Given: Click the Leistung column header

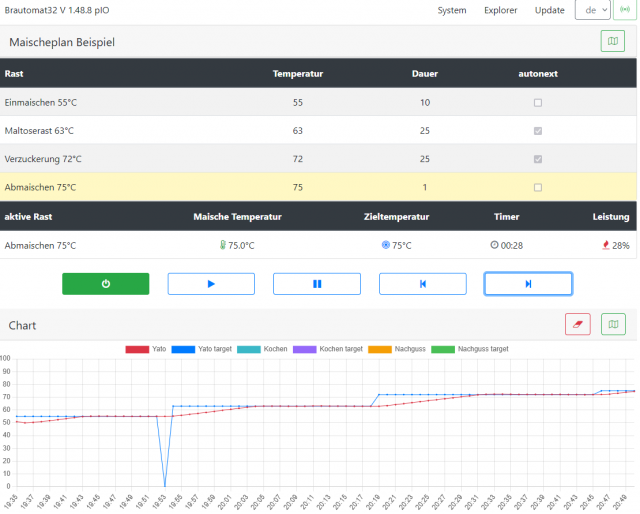Looking at the screenshot, I should click(611, 217).
